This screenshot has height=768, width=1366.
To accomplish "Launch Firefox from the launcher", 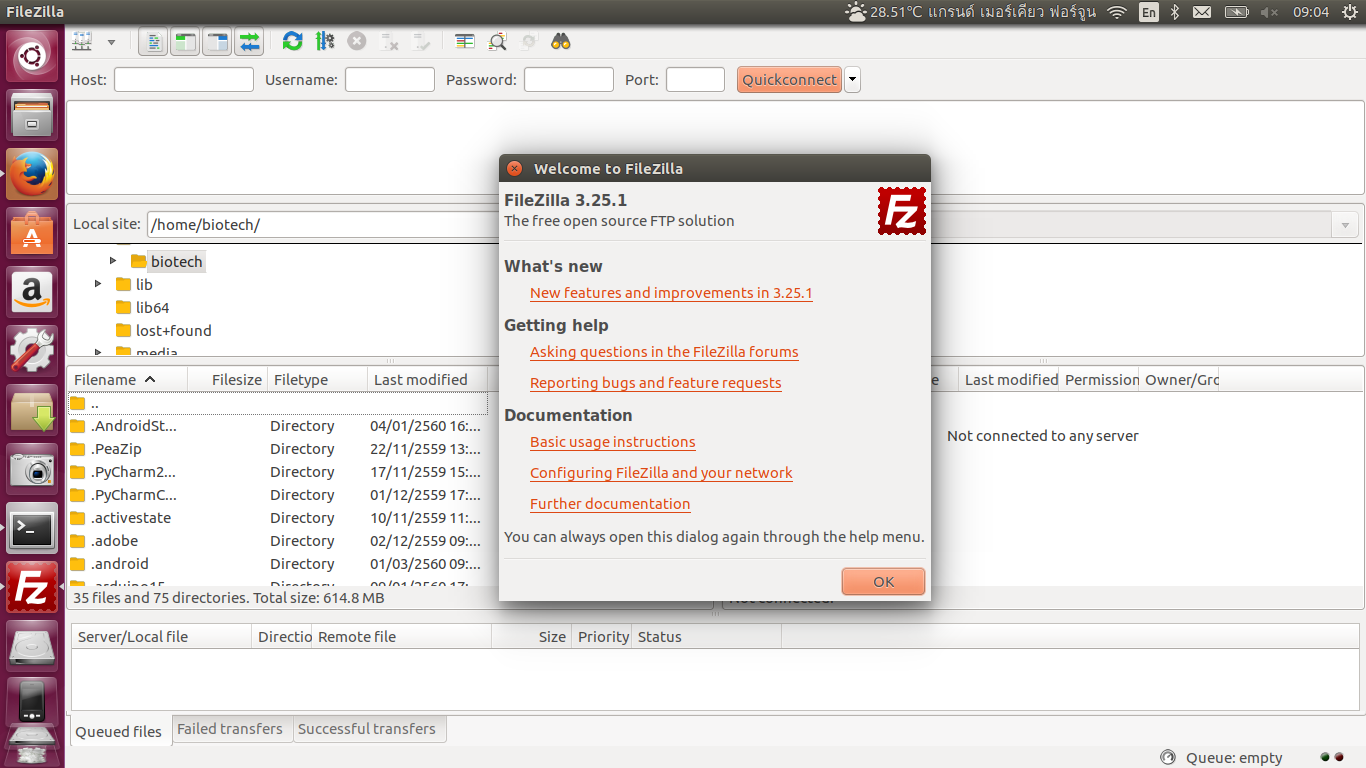I will (x=32, y=173).
